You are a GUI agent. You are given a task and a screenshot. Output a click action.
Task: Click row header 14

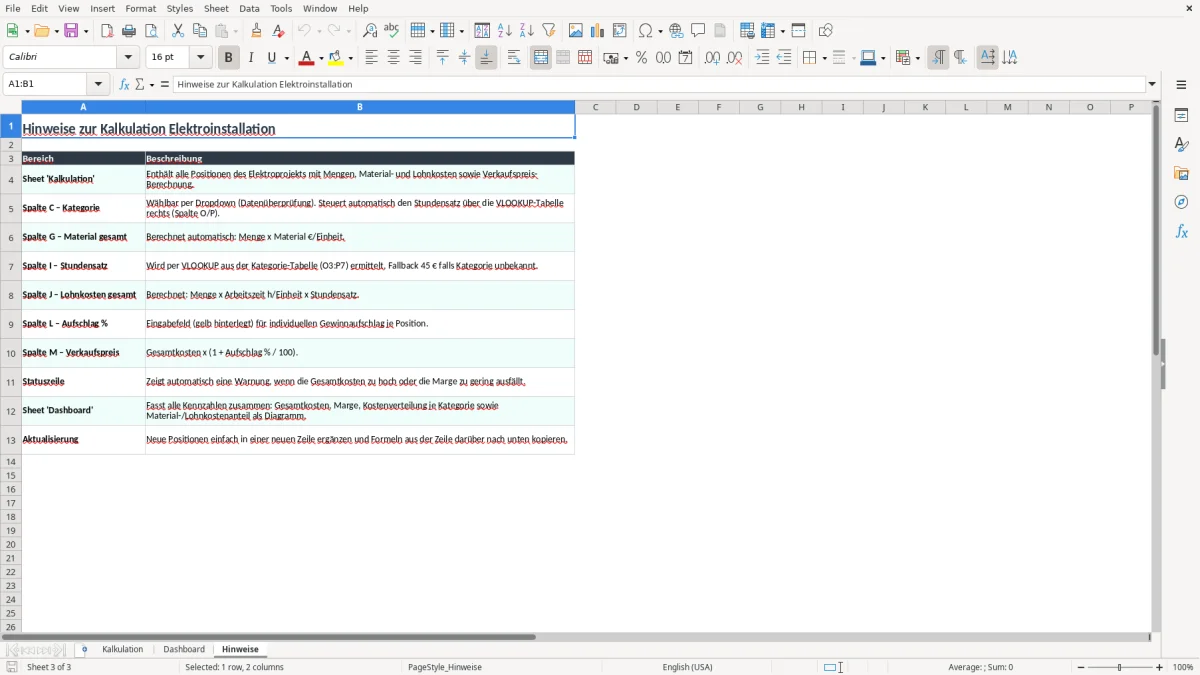click(11, 461)
